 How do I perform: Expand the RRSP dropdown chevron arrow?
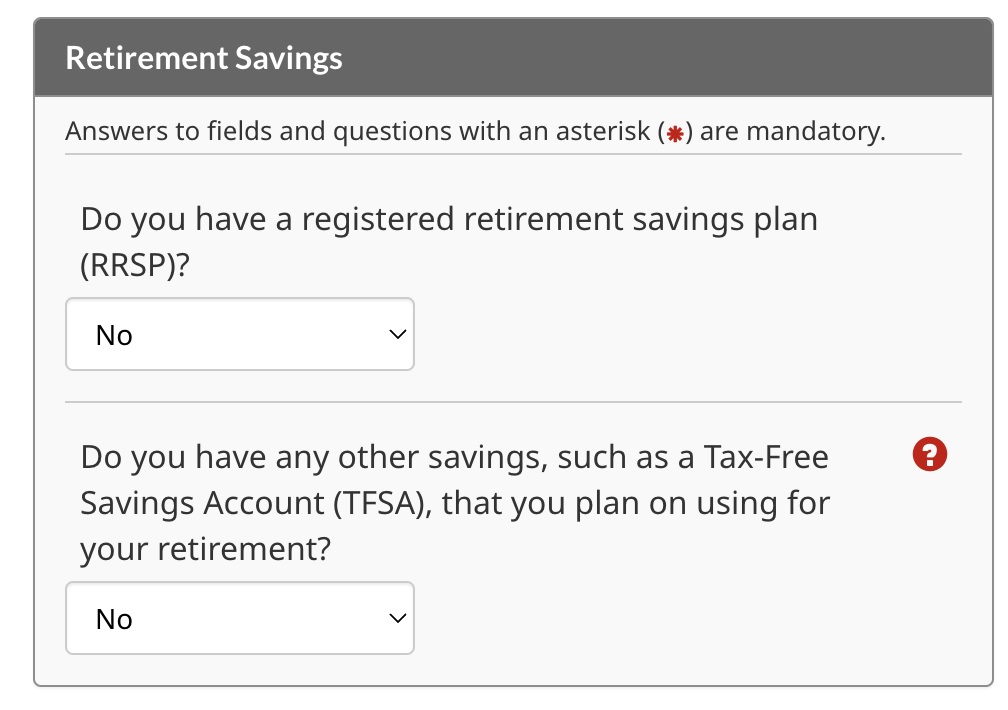[x=398, y=334]
